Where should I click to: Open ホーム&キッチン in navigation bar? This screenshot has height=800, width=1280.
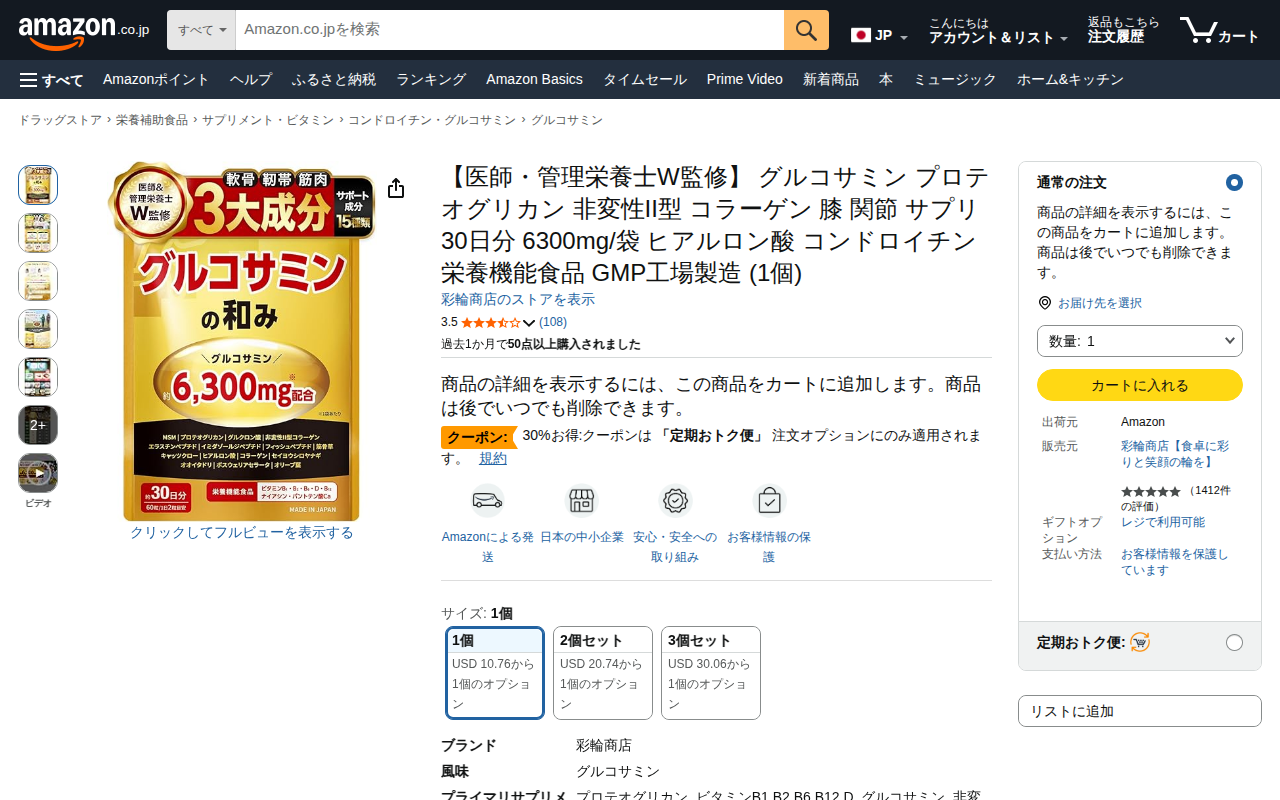(1070, 80)
